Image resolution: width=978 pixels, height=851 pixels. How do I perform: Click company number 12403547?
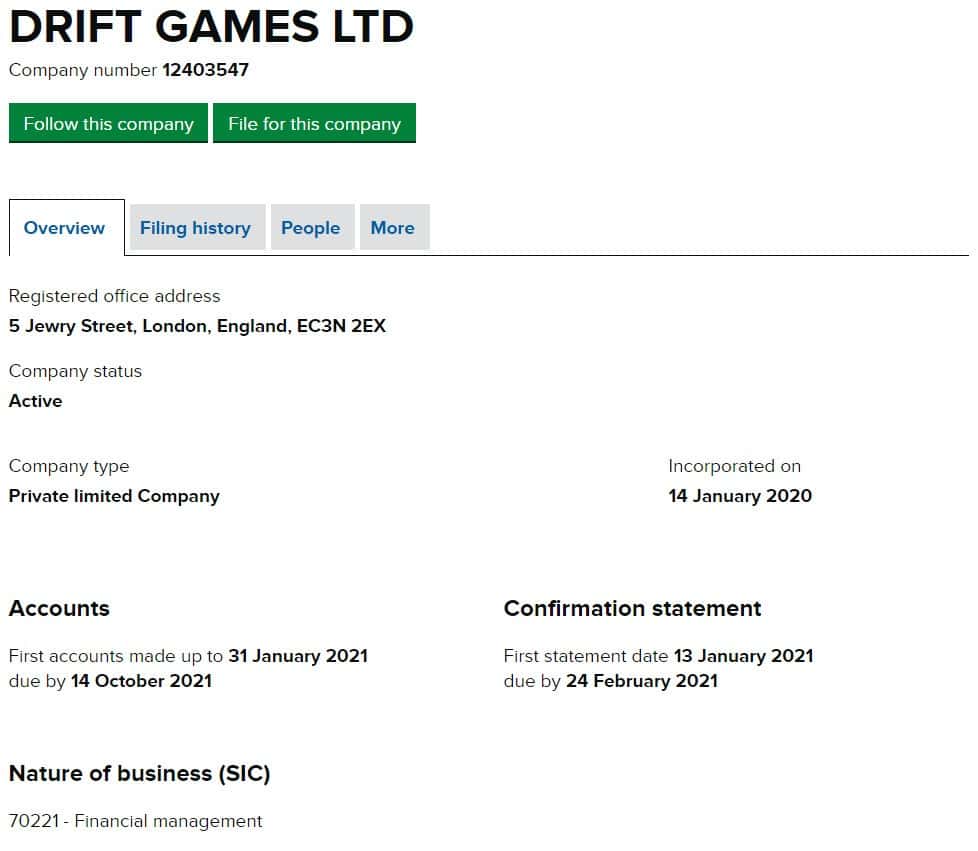point(205,70)
